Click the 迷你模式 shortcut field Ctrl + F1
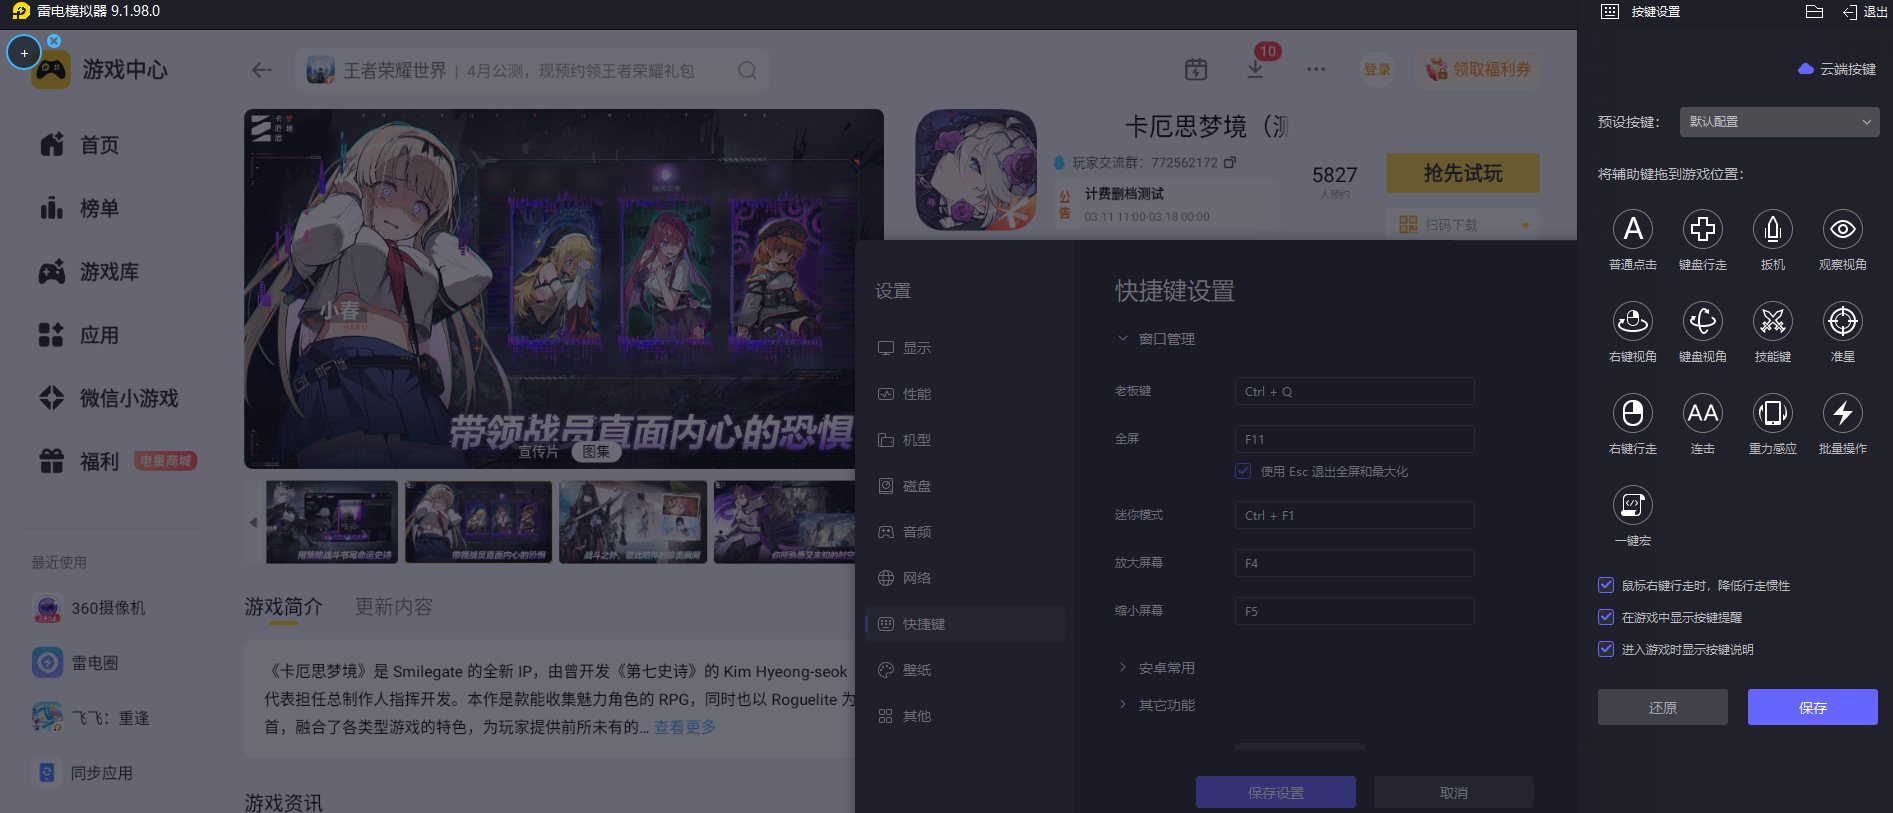Screen dimensions: 1893x813 pyautogui.click(x=1355, y=515)
